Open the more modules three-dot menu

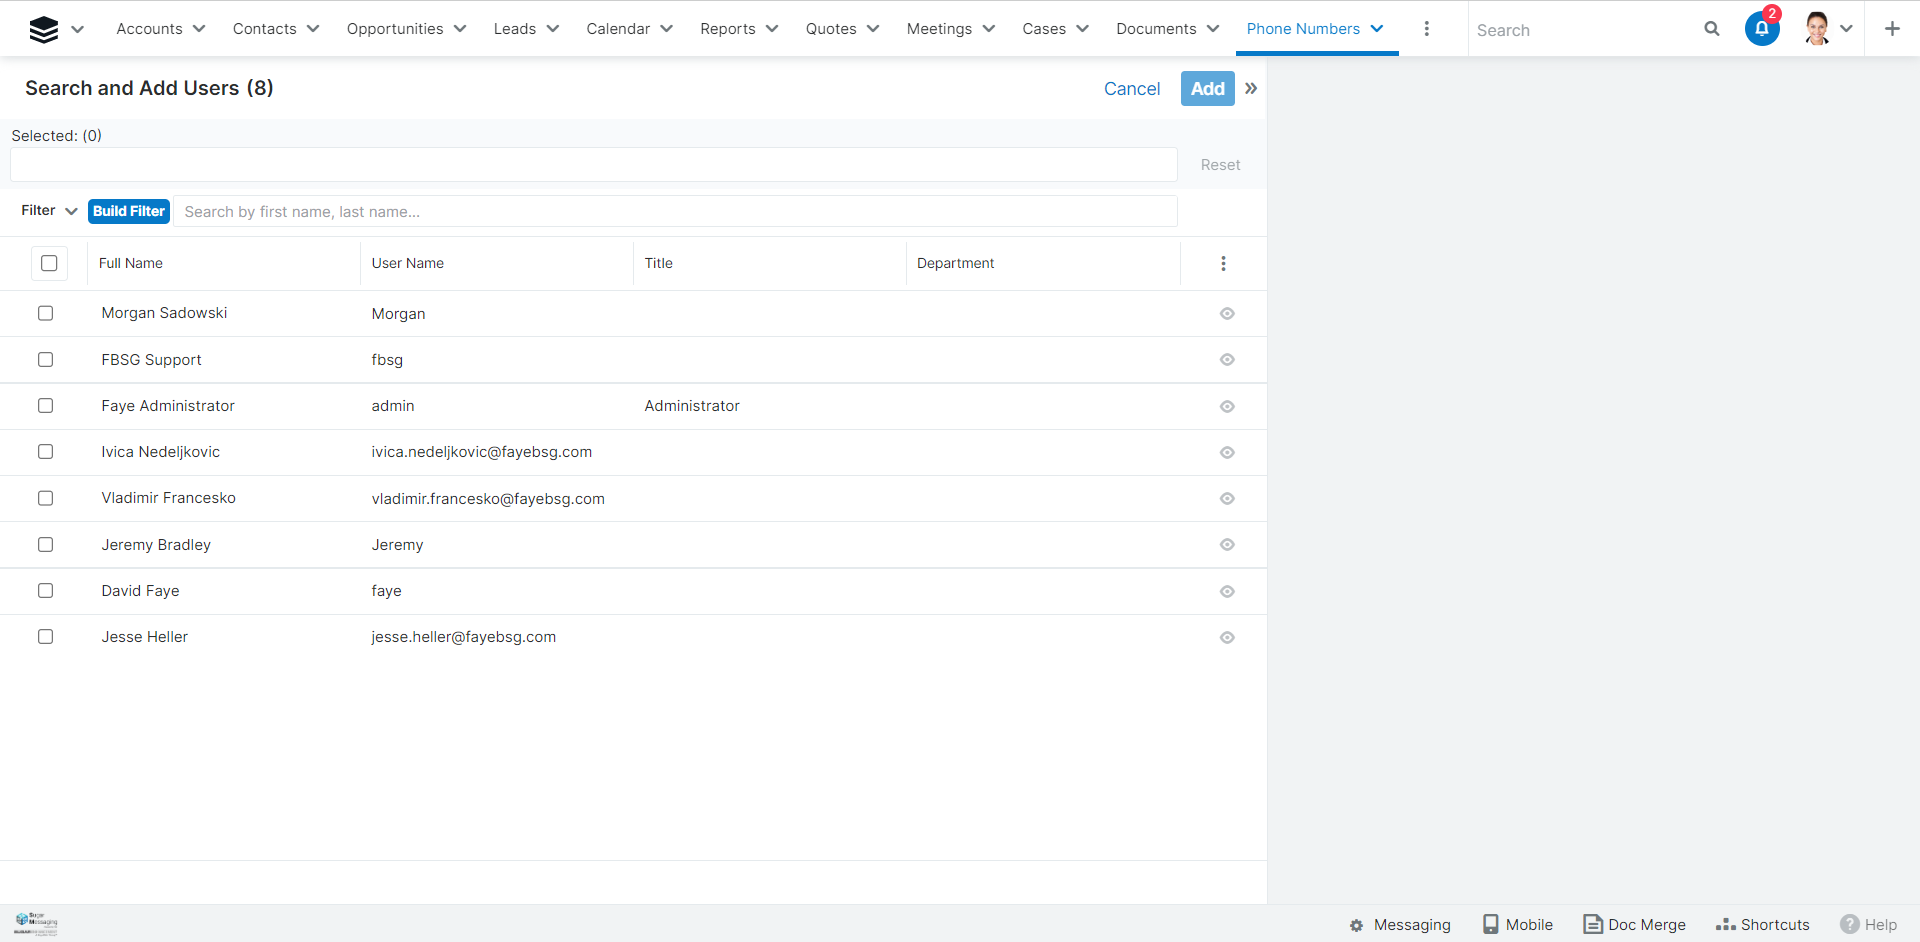[1426, 29]
